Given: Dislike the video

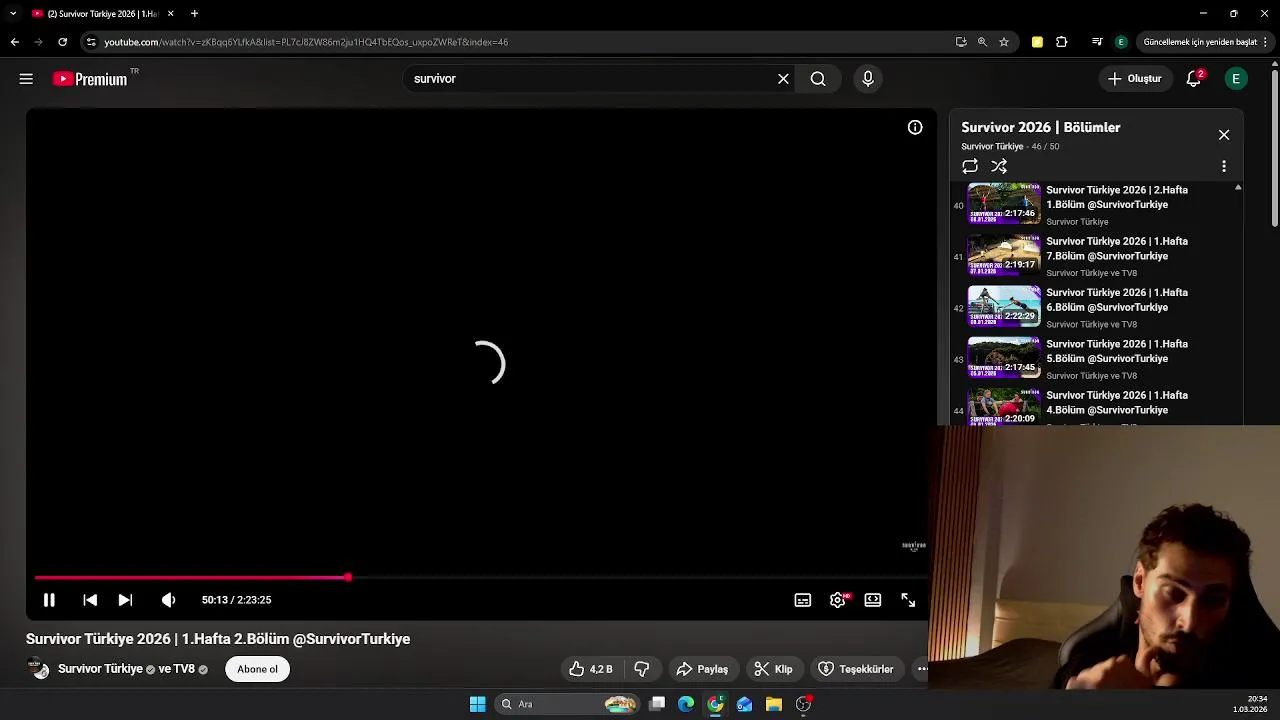Looking at the screenshot, I should click(x=642, y=669).
